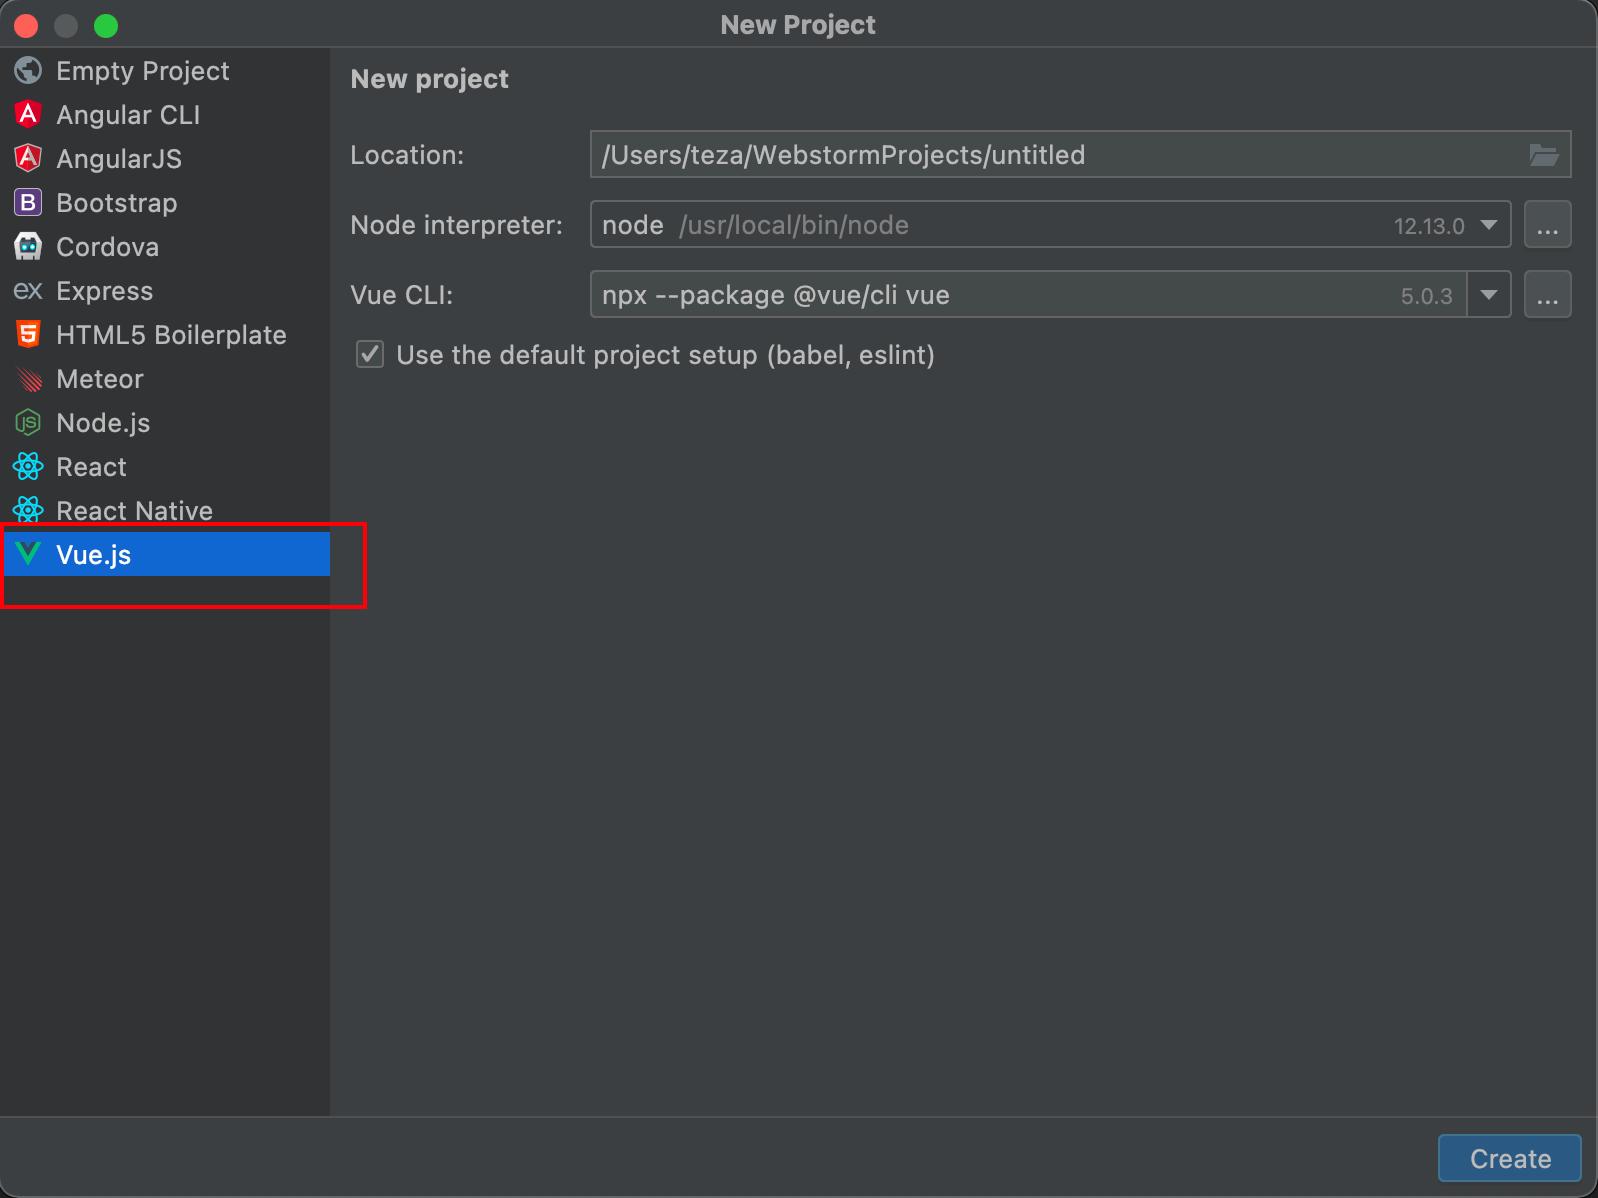1598x1198 pixels.
Task: Expand the Vue CLI dropdown arrow
Action: 1488,295
